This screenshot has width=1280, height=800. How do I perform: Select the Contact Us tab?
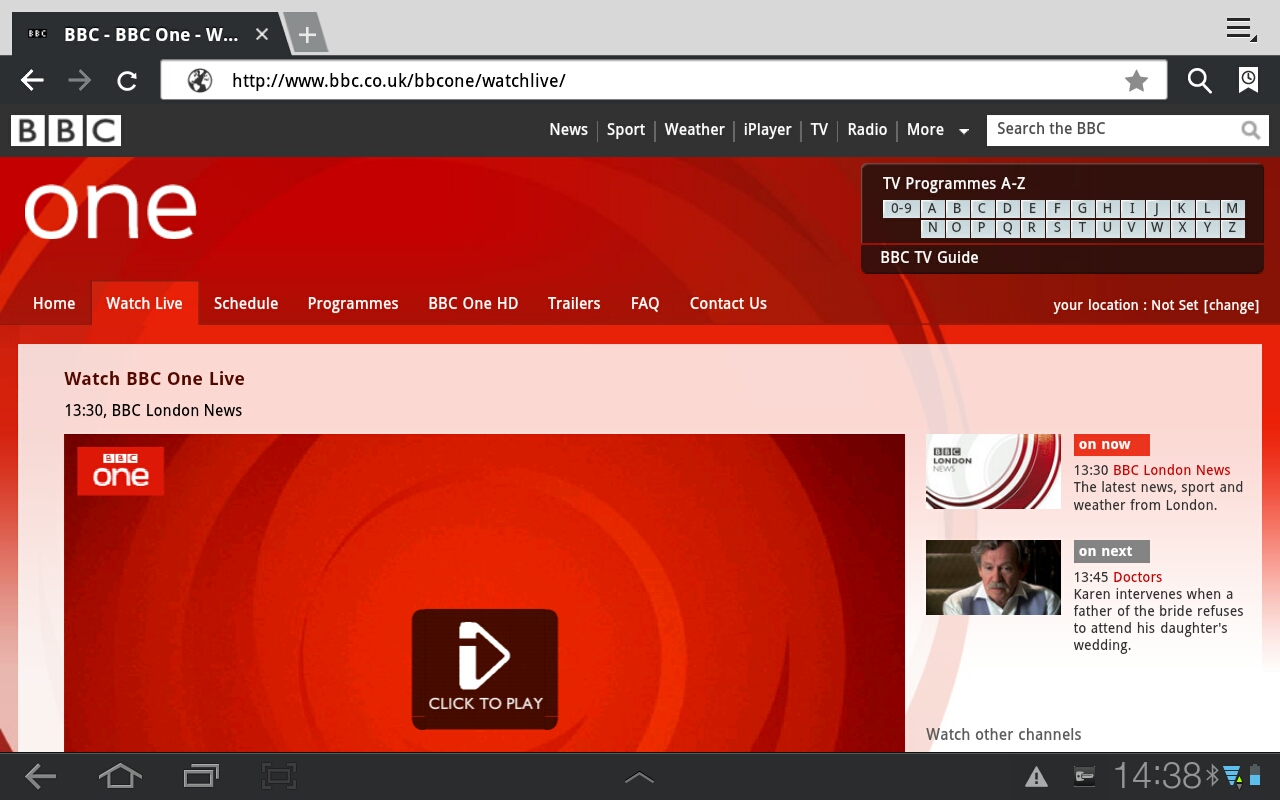pyautogui.click(x=728, y=304)
